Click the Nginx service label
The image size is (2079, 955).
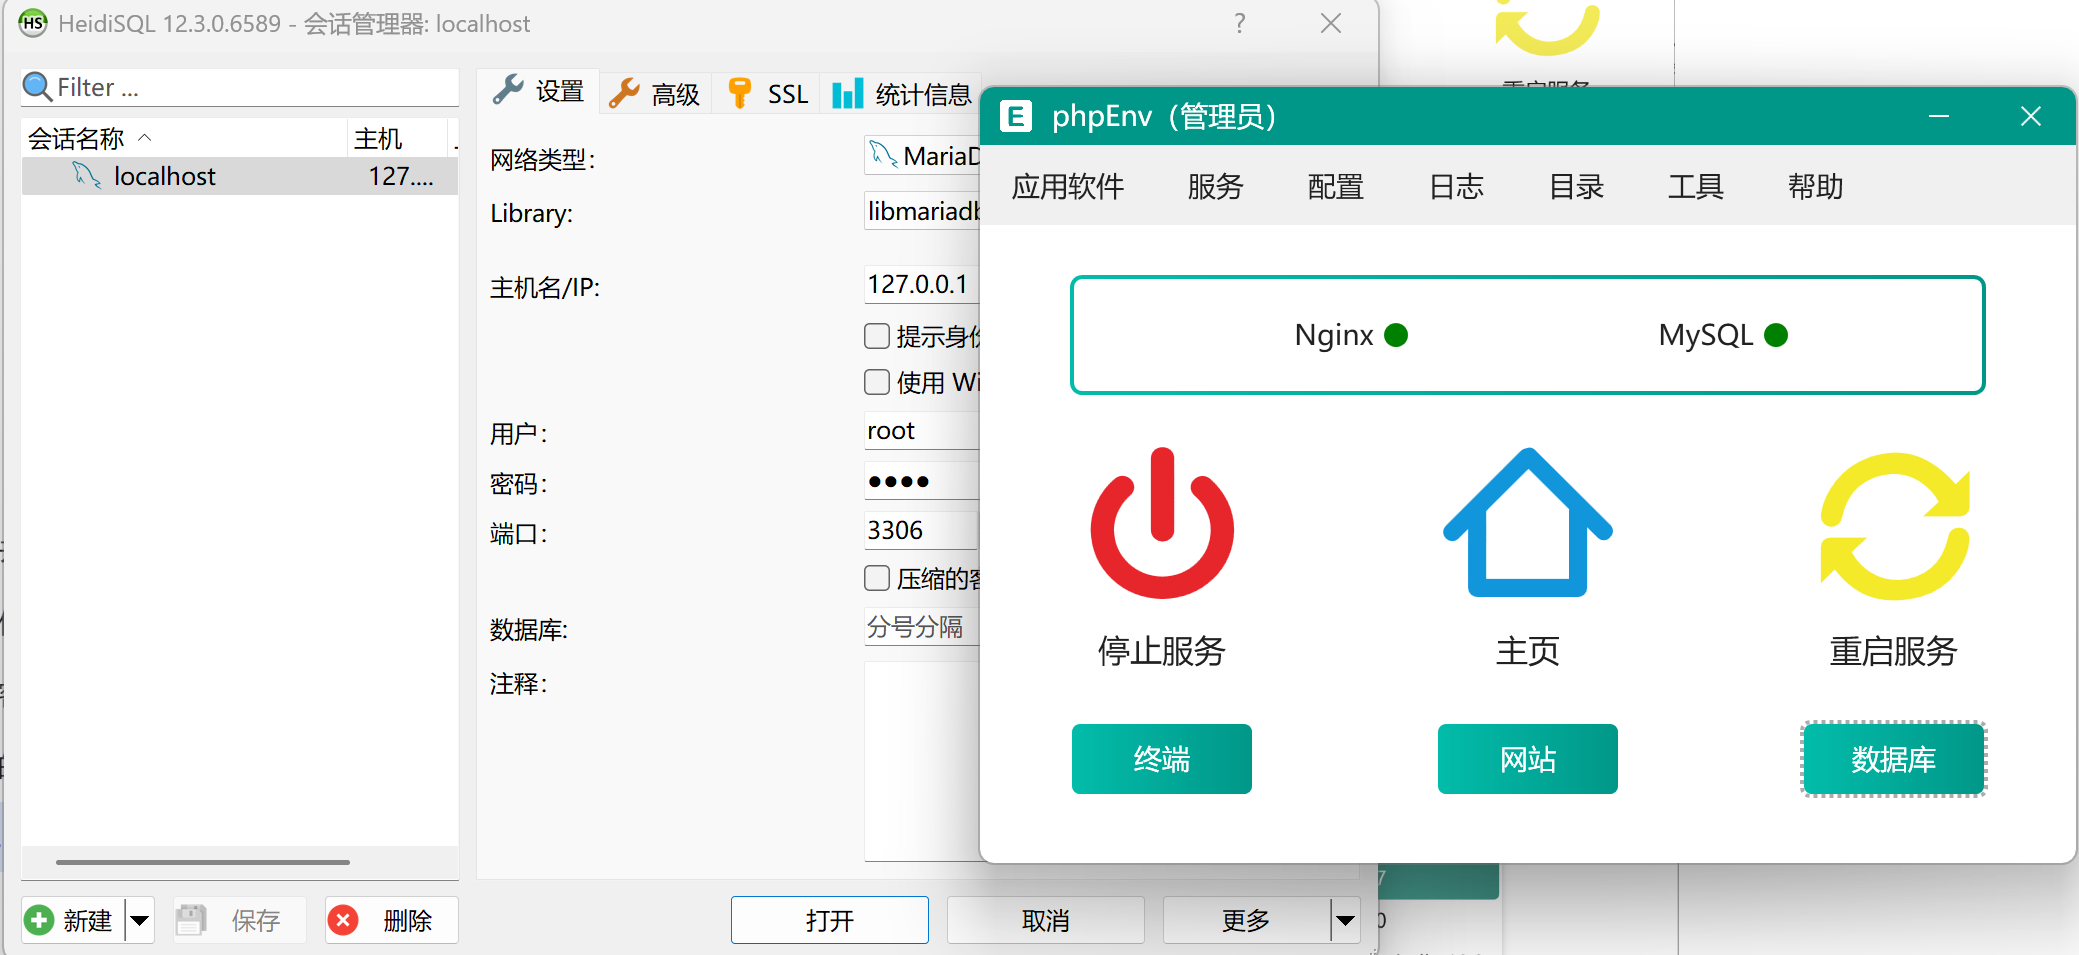pyautogui.click(x=1334, y=335)
